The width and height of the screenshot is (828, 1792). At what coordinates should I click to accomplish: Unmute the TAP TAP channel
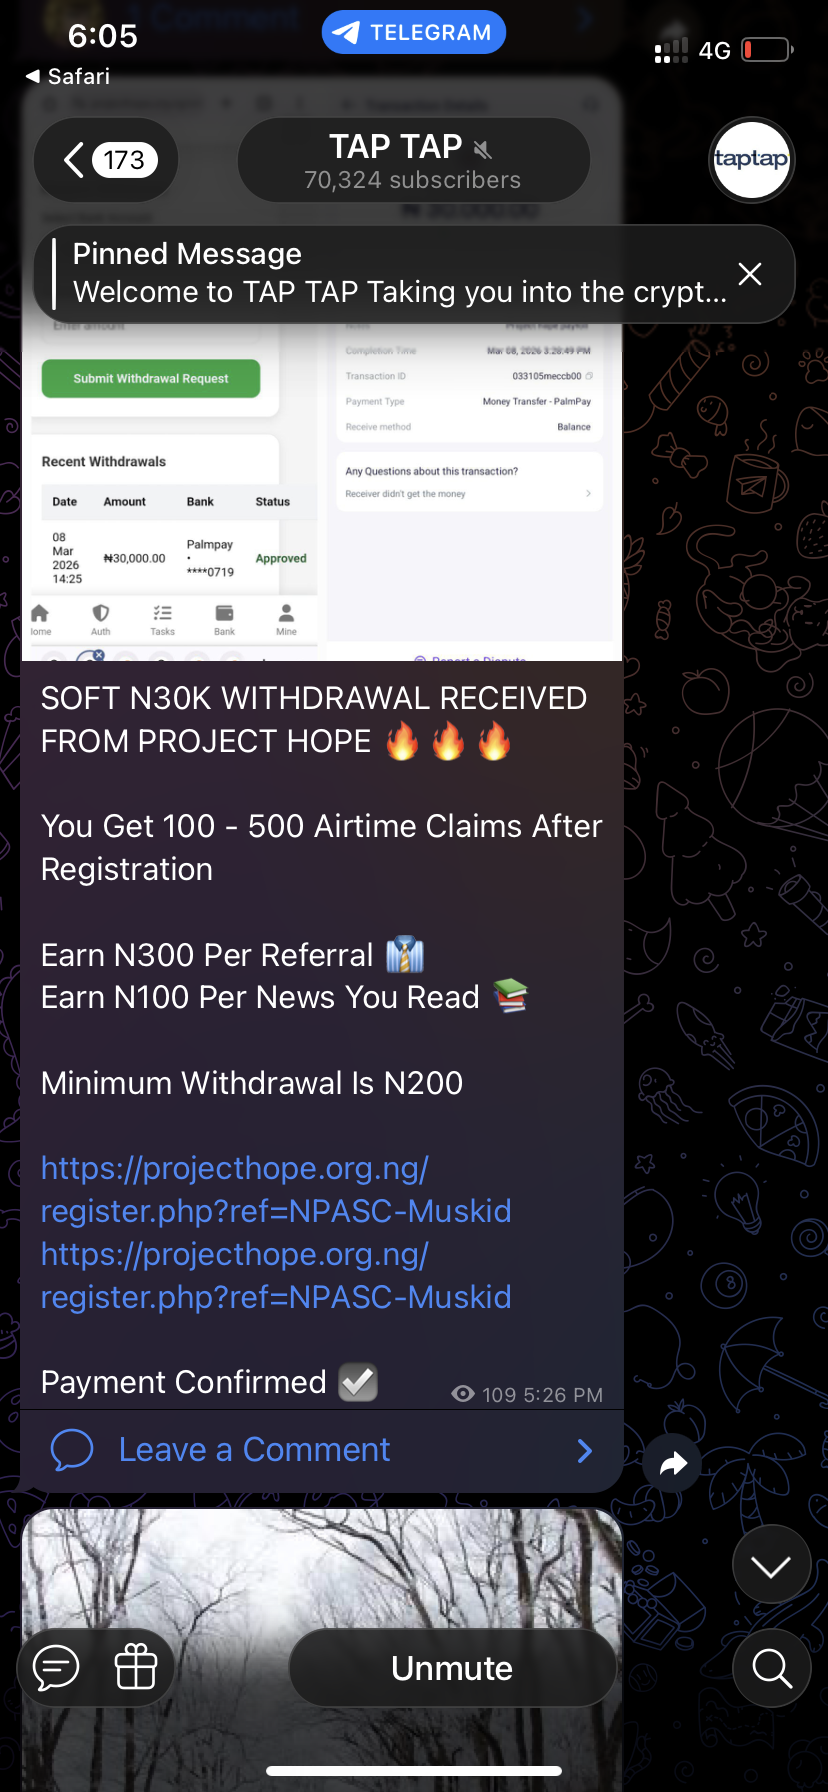pos(452,1667)
